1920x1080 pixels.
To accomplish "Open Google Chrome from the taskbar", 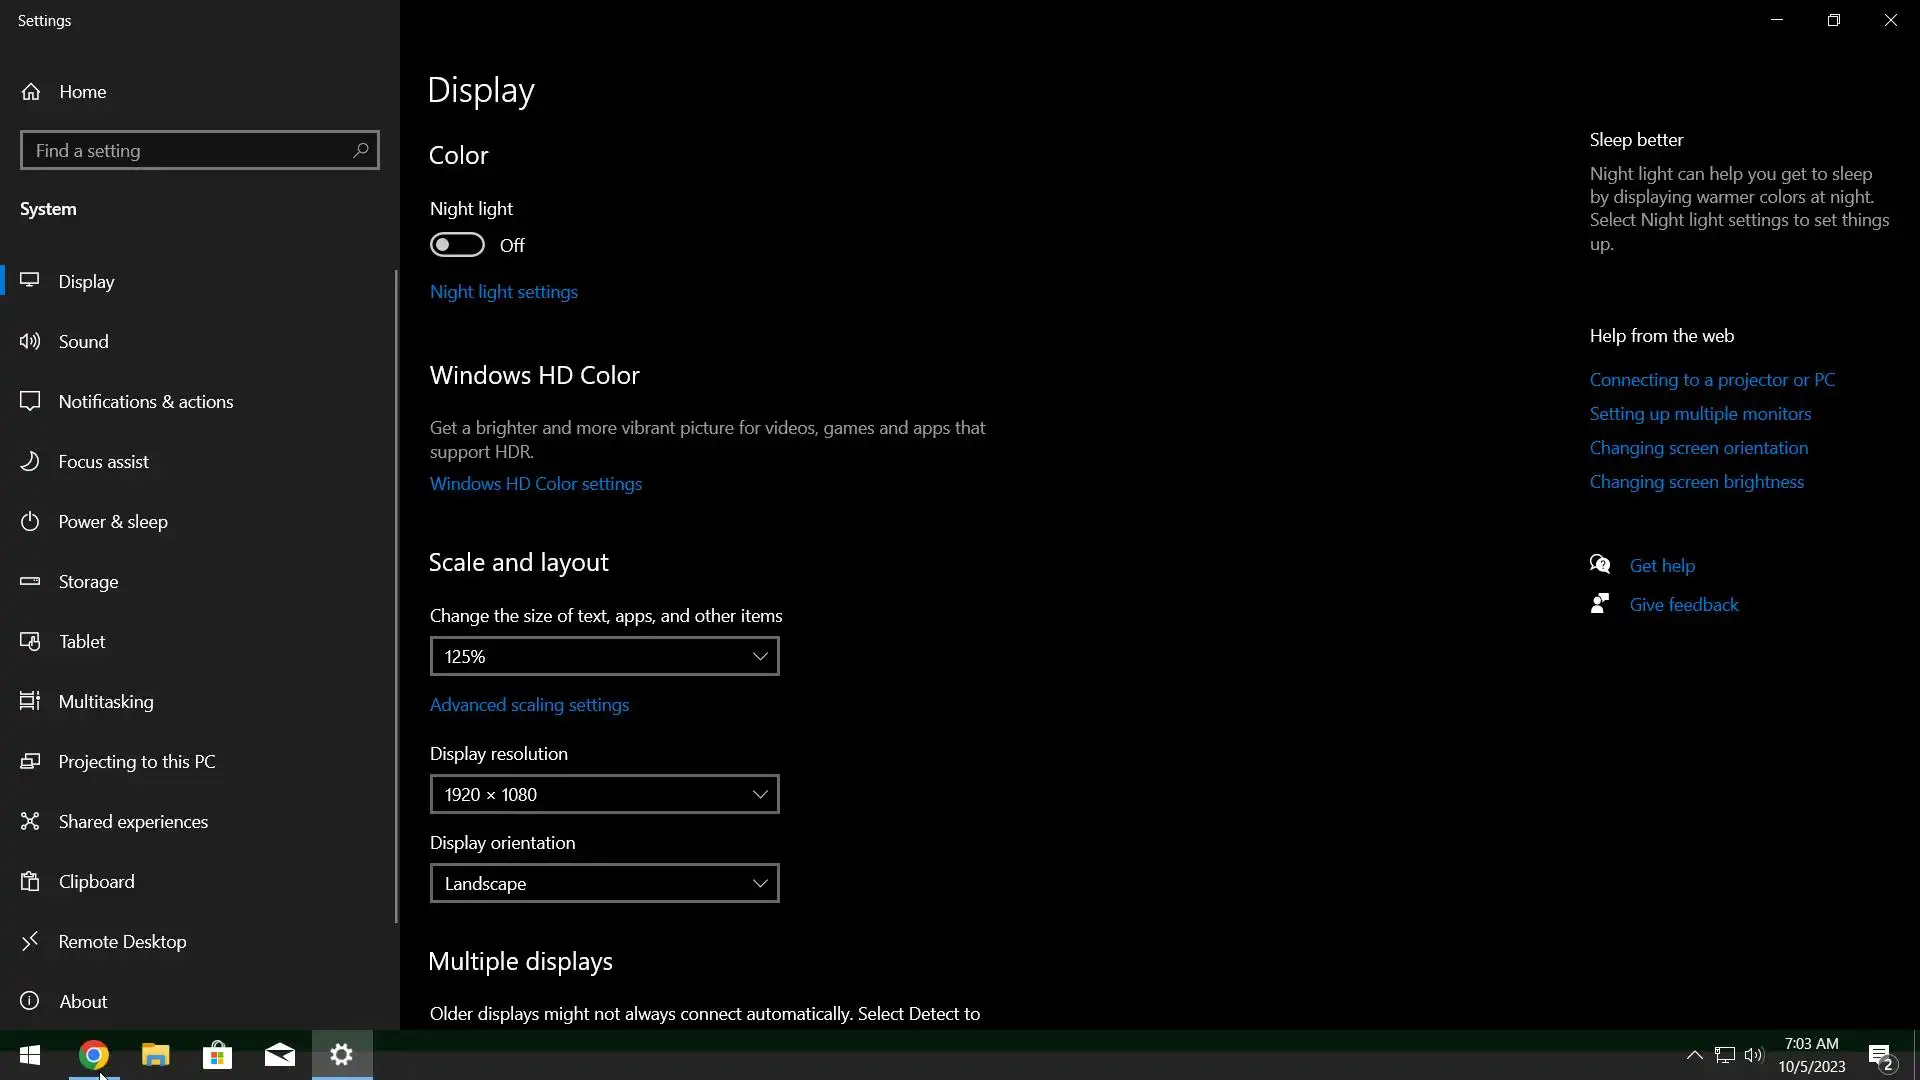I will coord(94,1055).
